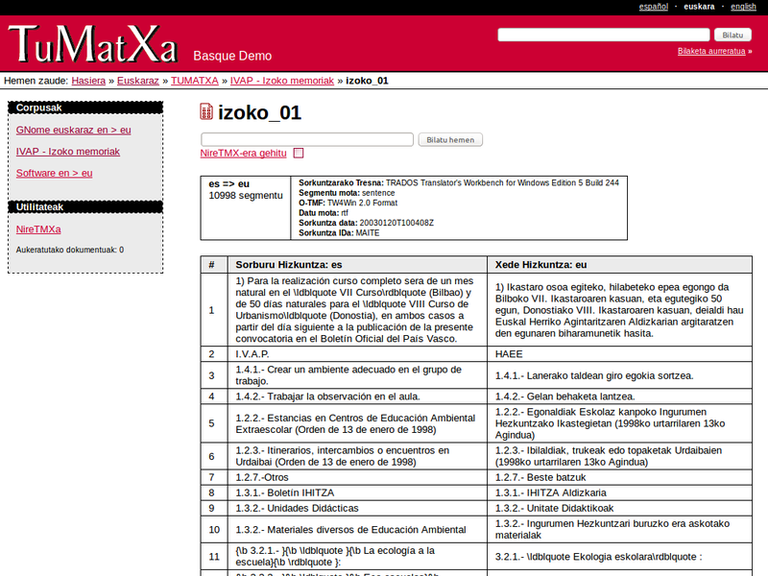
Task: Click the Sorburu Hizkuntza: es column header
Action: (358, 264)
